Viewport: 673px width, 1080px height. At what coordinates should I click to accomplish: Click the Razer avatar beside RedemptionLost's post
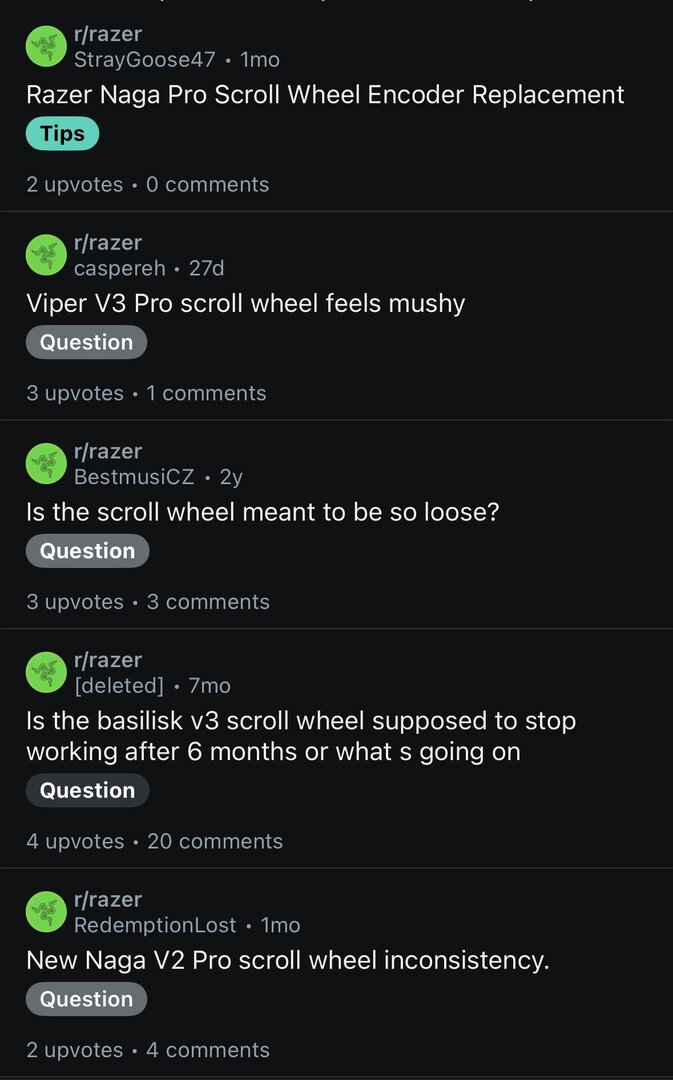46,912
